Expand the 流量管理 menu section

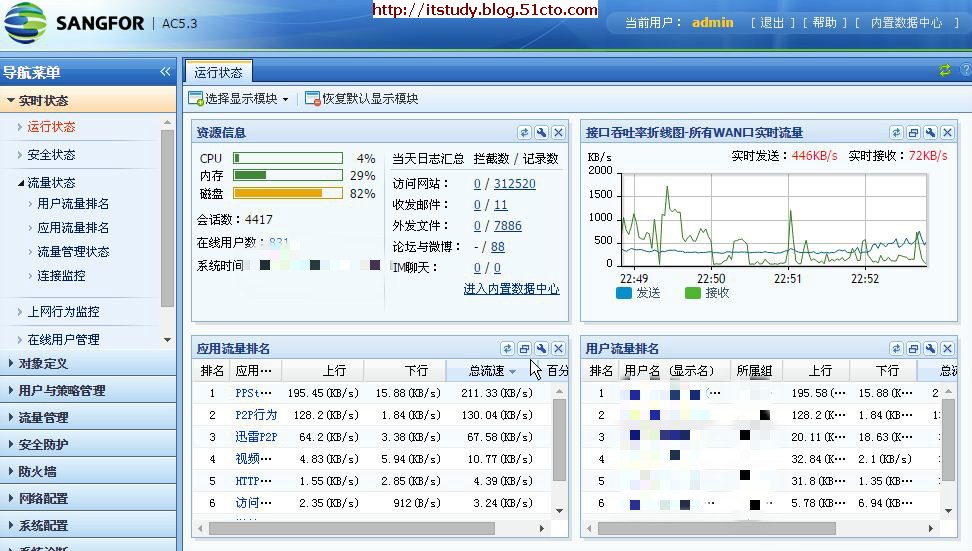pos(88,418)
